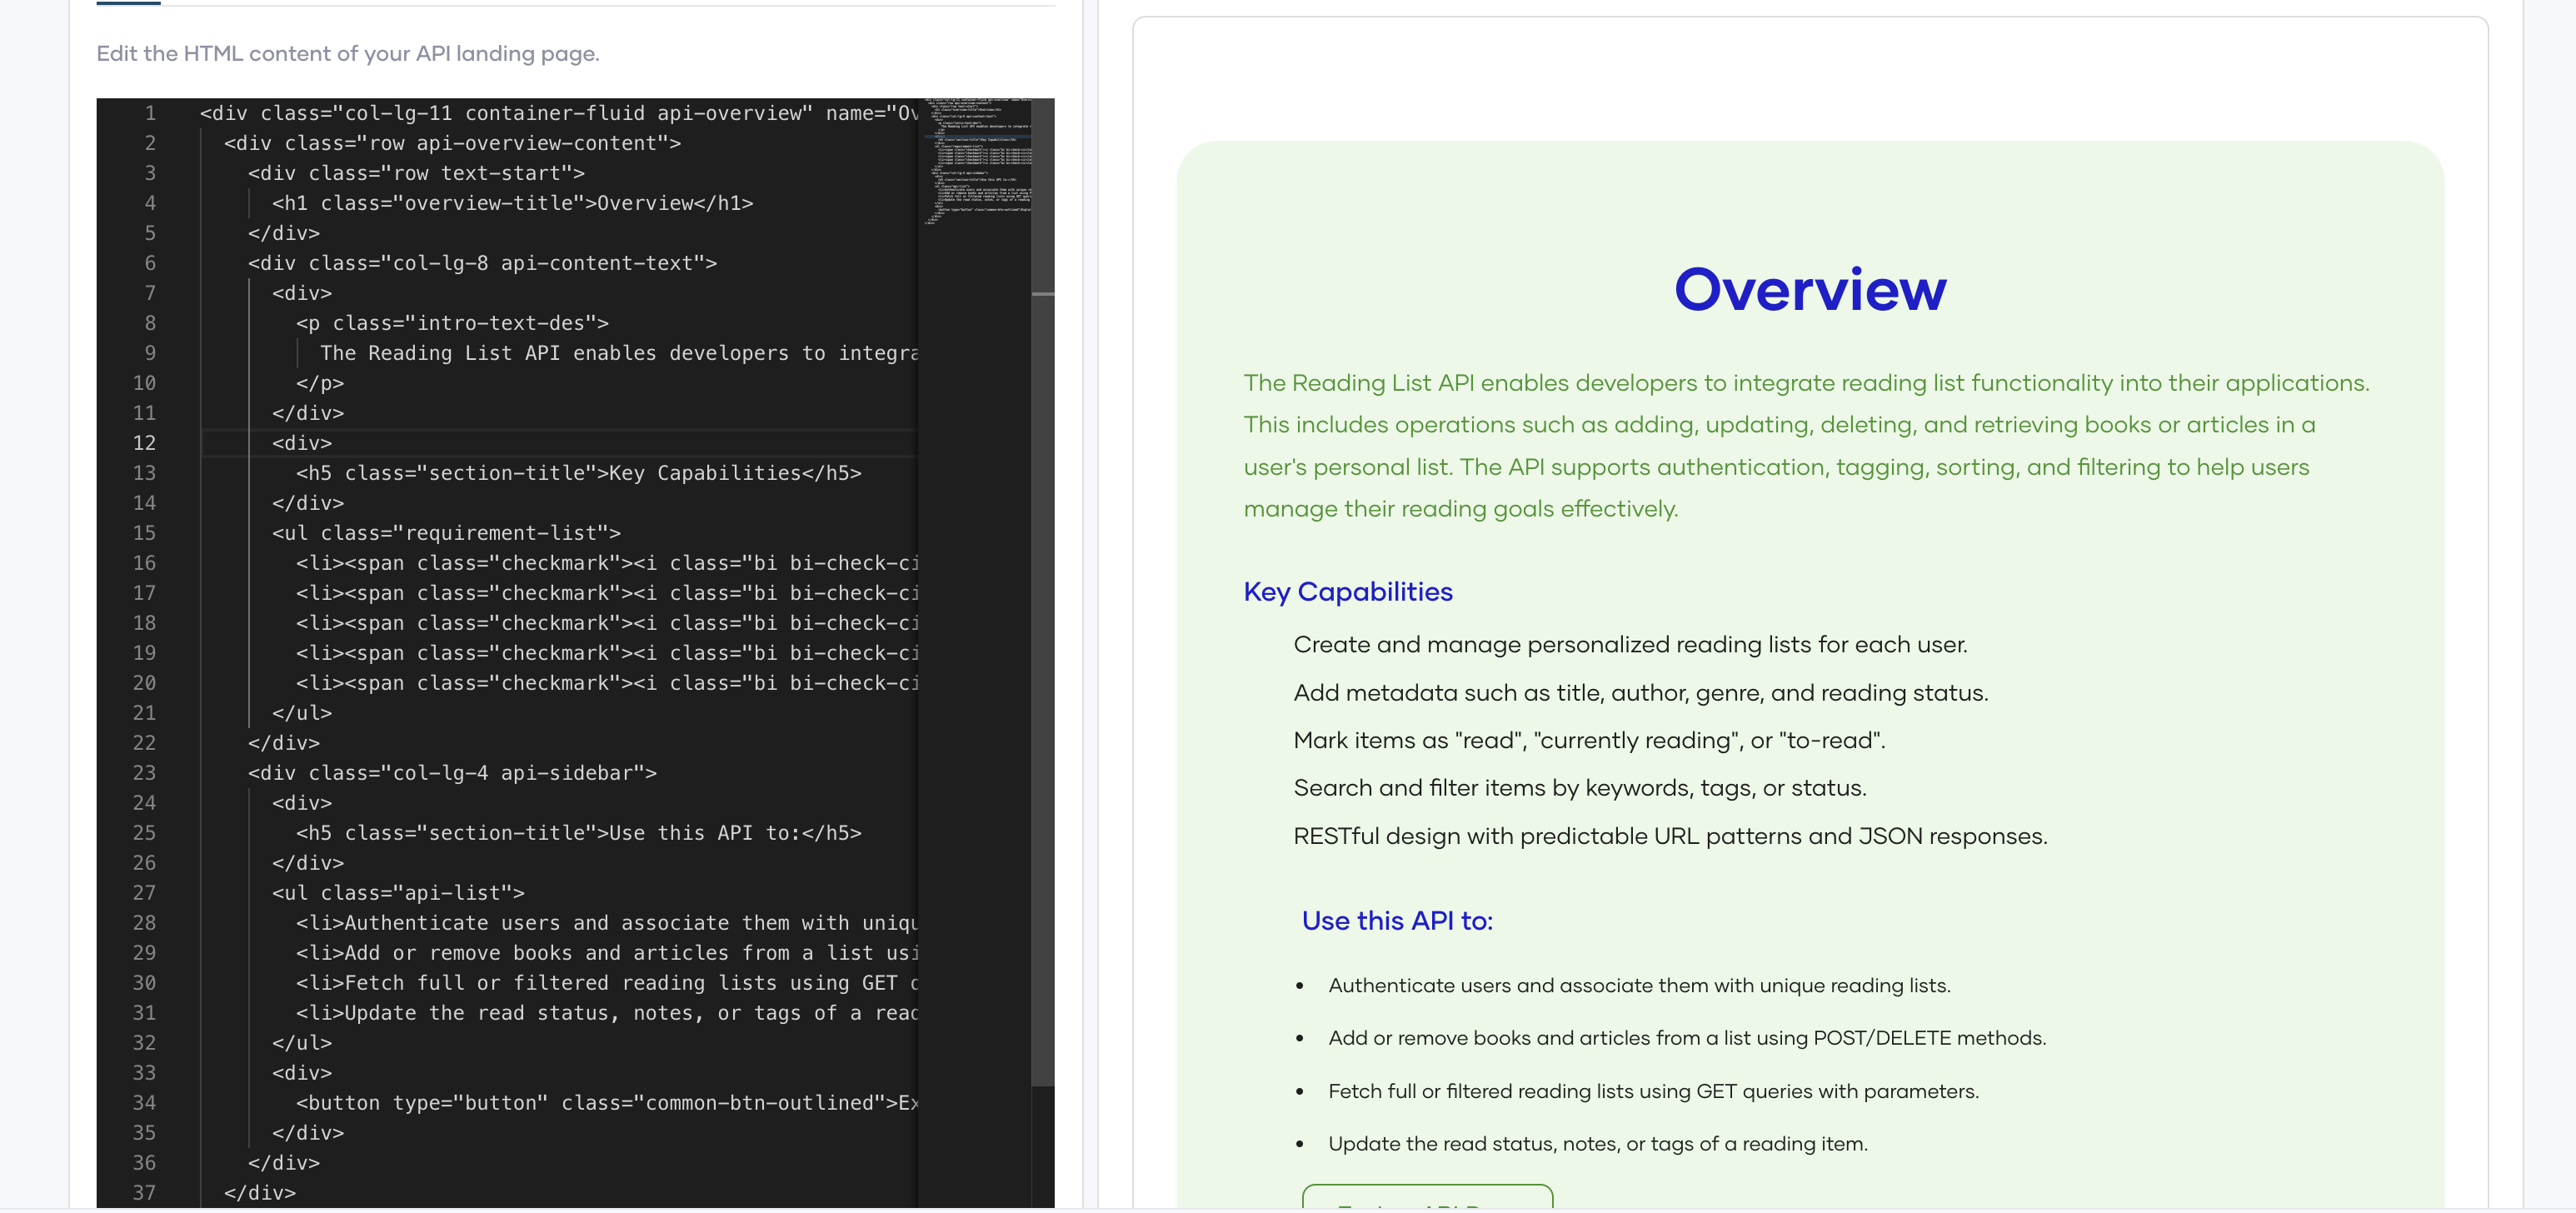Image resolution: width=2576 pixels, height=1213 pixels.
Task: Click the Key Capabilities heading in preview
Action: tap(1347, 591)
